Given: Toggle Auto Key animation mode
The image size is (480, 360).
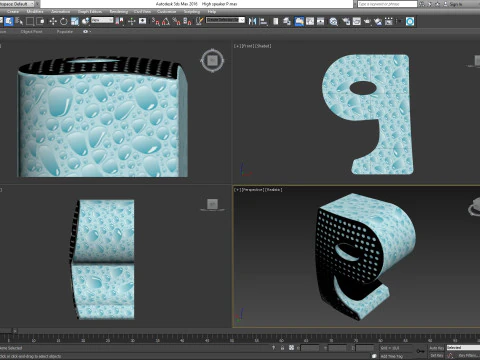Looking at the screenshot, I should click(436, 348).
